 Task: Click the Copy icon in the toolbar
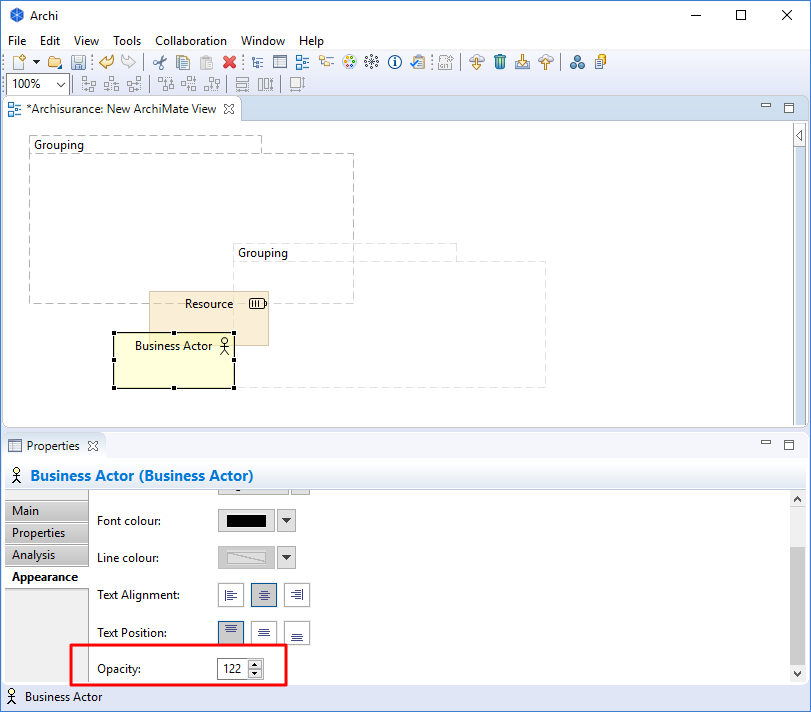183,62
